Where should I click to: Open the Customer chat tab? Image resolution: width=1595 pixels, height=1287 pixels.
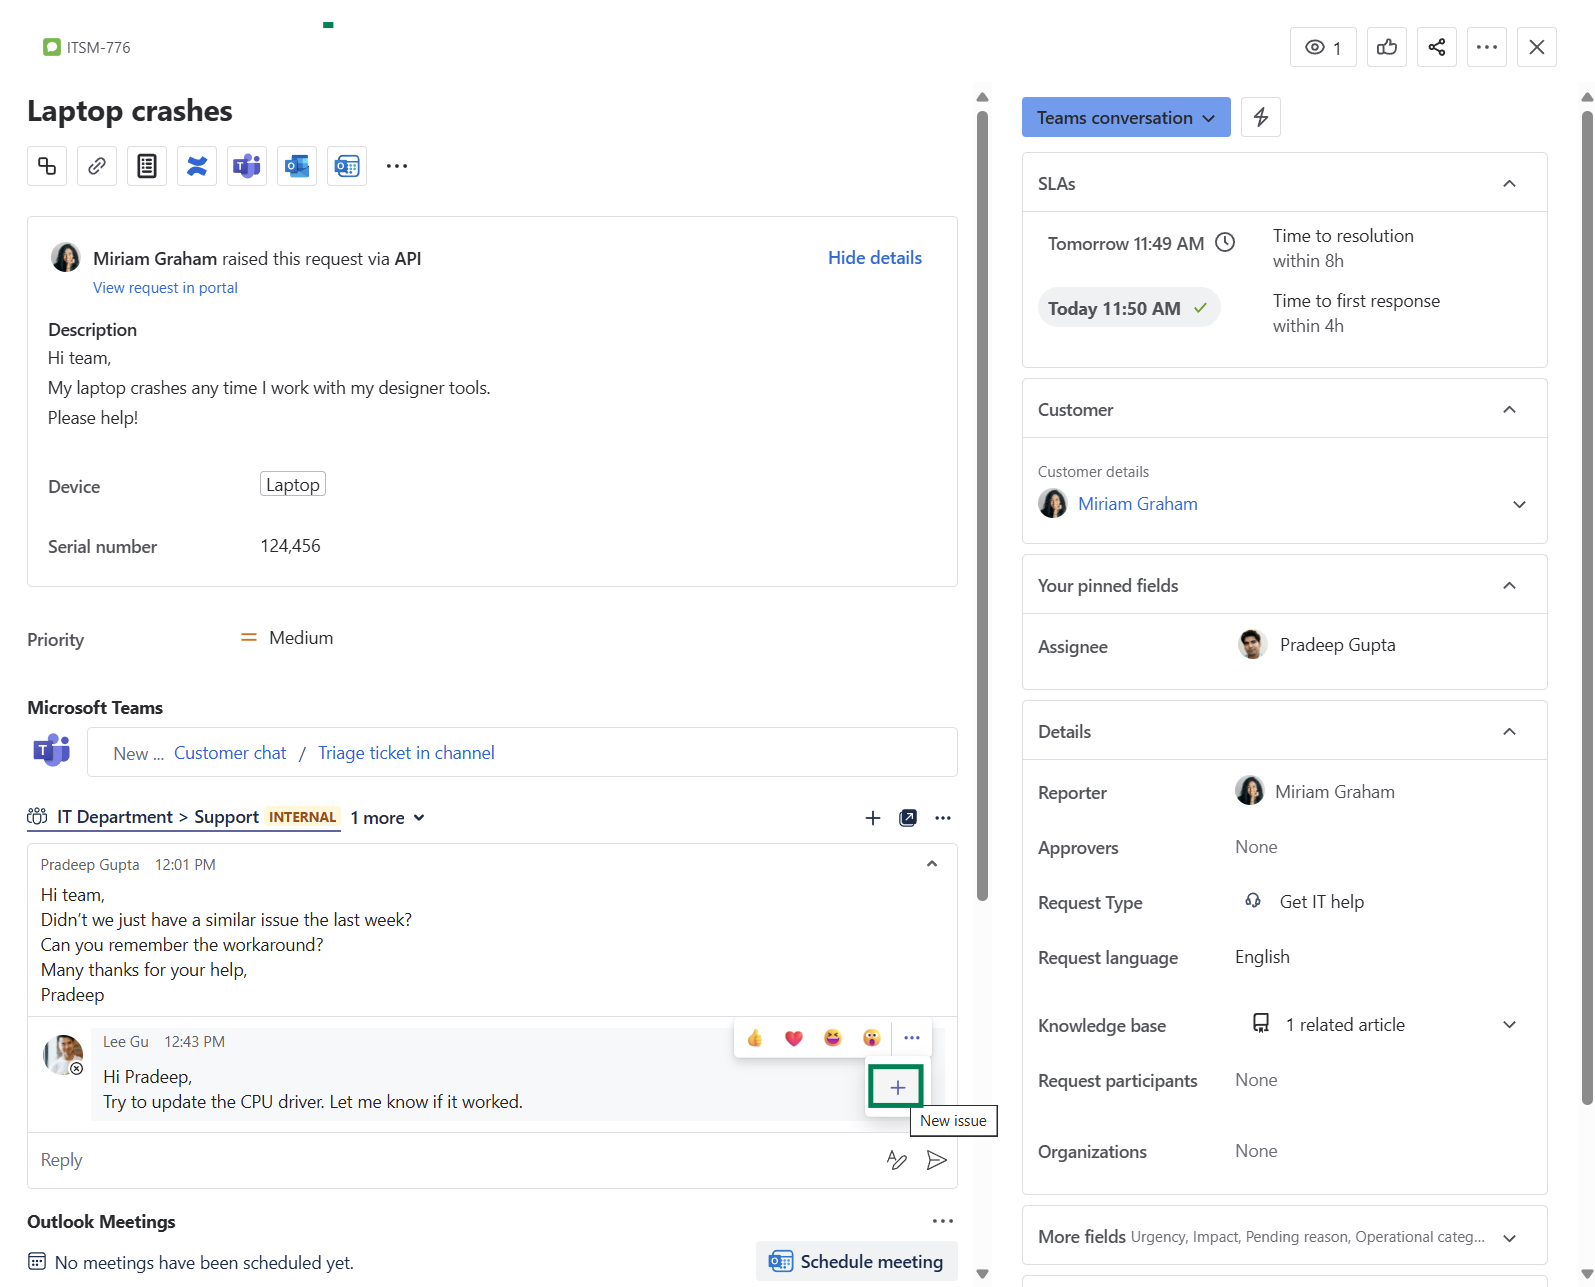230,753
